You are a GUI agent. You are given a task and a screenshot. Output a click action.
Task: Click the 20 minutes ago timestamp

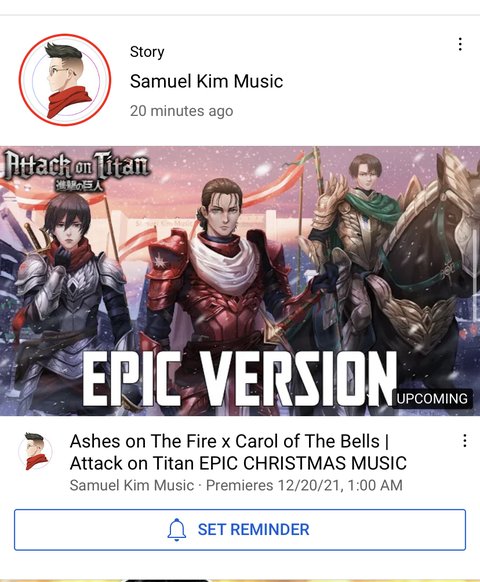pos(182,111)
